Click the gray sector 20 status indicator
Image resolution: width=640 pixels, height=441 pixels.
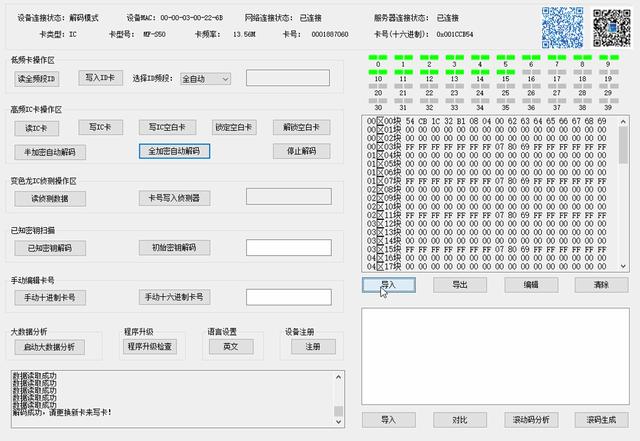378,86
